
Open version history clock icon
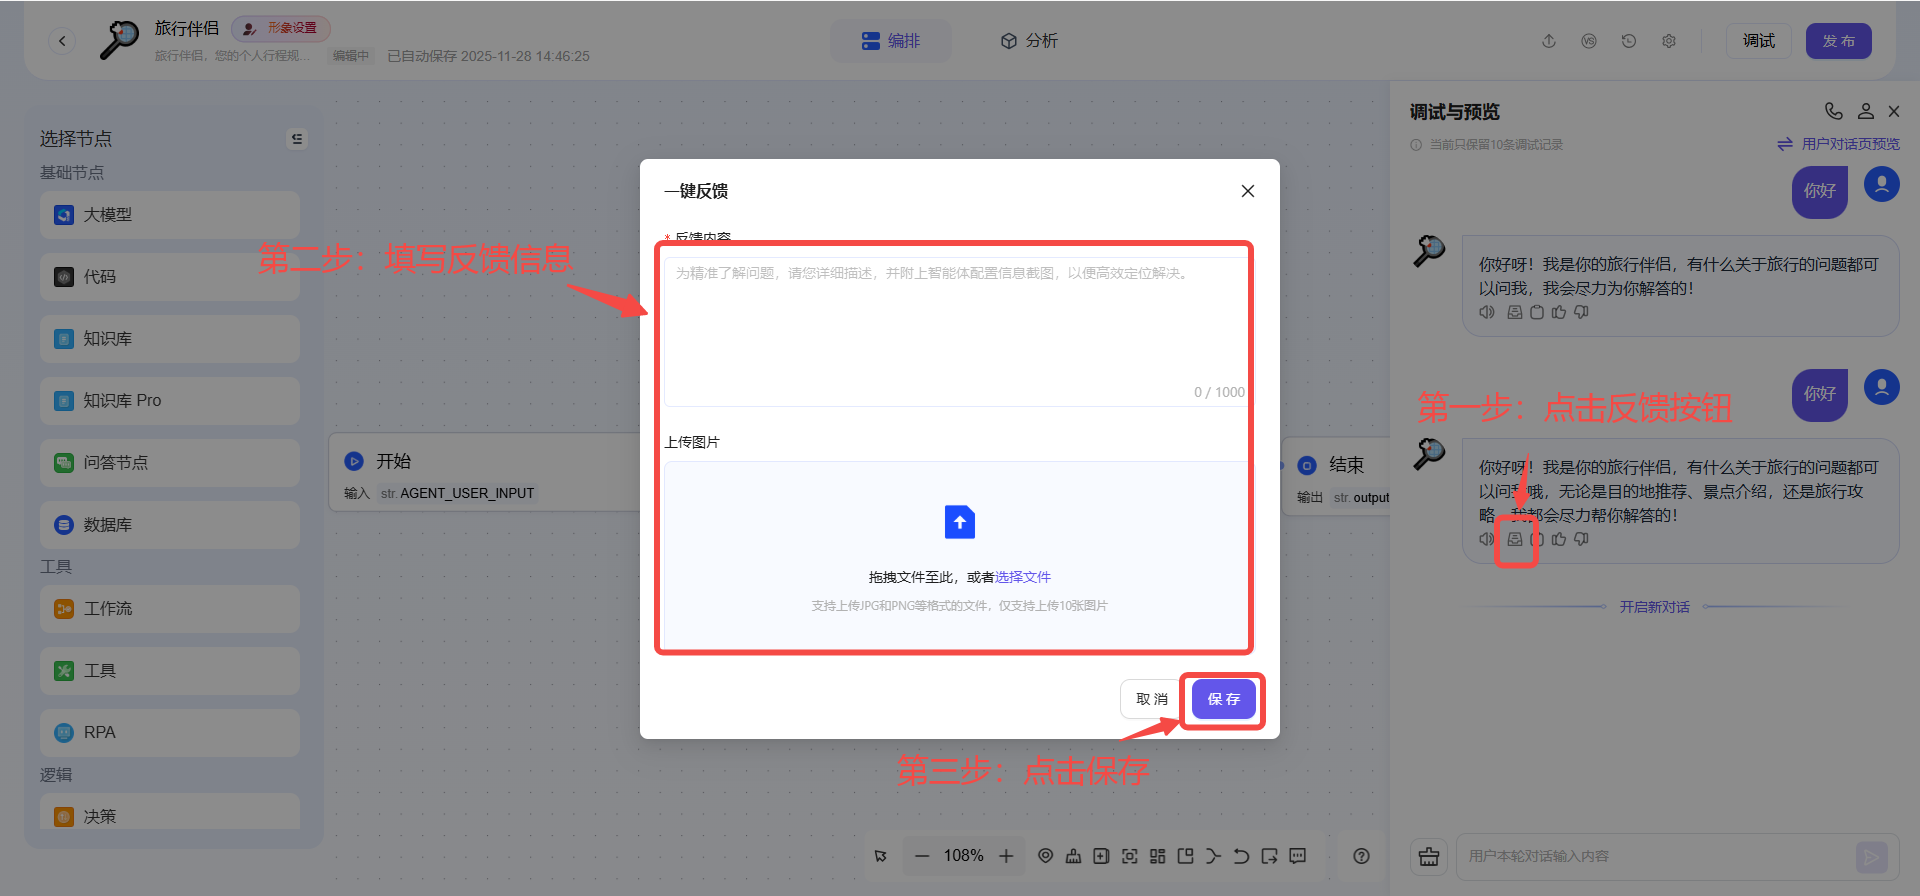tap(1628, 41)
